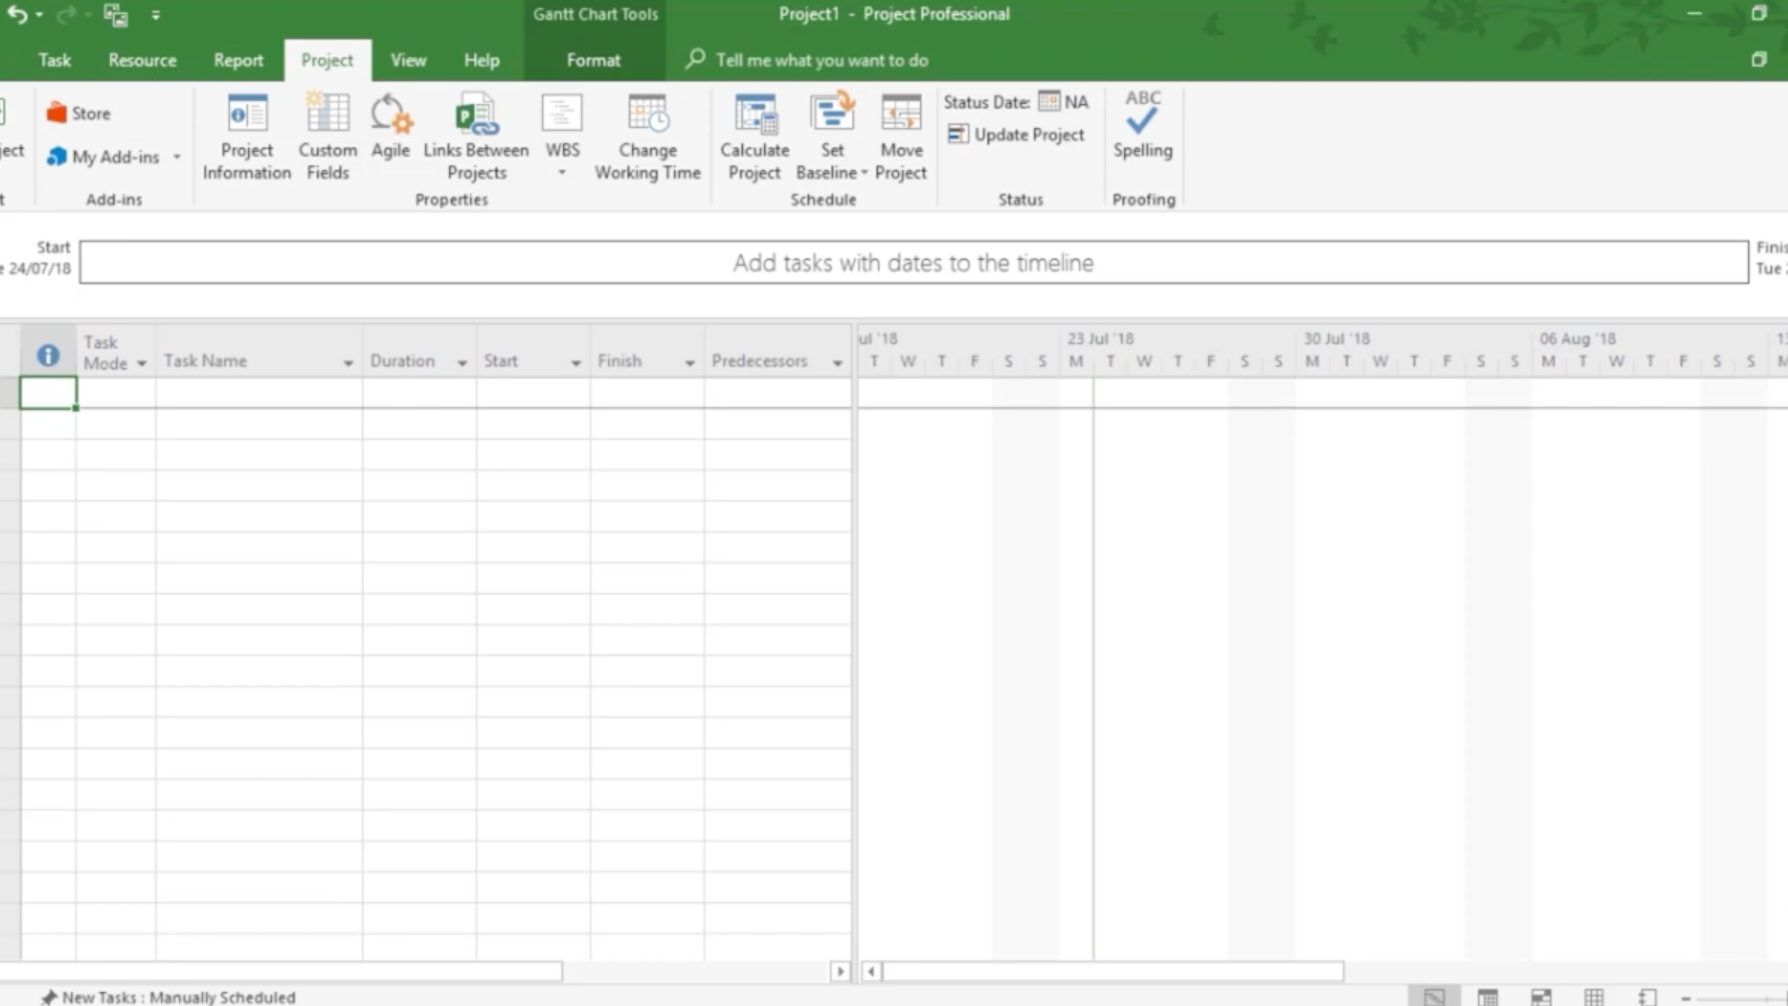Open the My Add-ins dropdown
Screen dimensions: 1788x1006
point(177,157)
